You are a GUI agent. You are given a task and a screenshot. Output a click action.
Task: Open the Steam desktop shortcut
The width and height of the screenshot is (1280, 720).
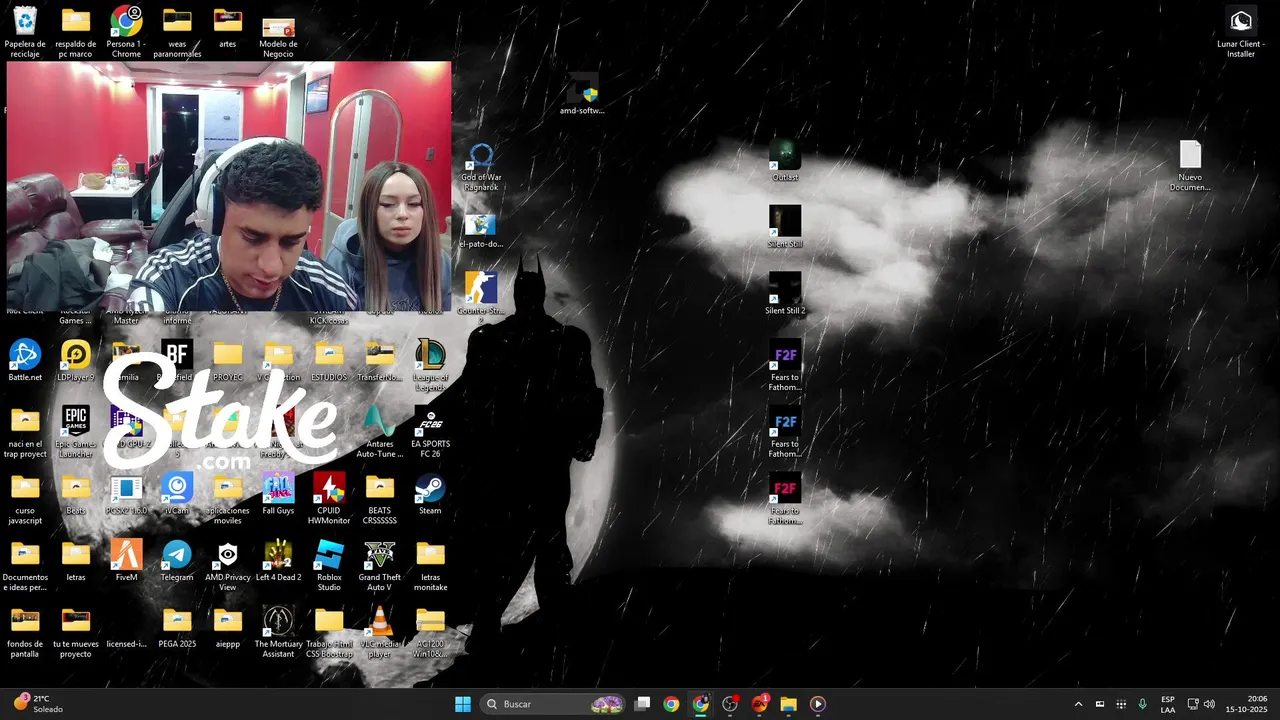pyautogui.click(x=430, y=494)
